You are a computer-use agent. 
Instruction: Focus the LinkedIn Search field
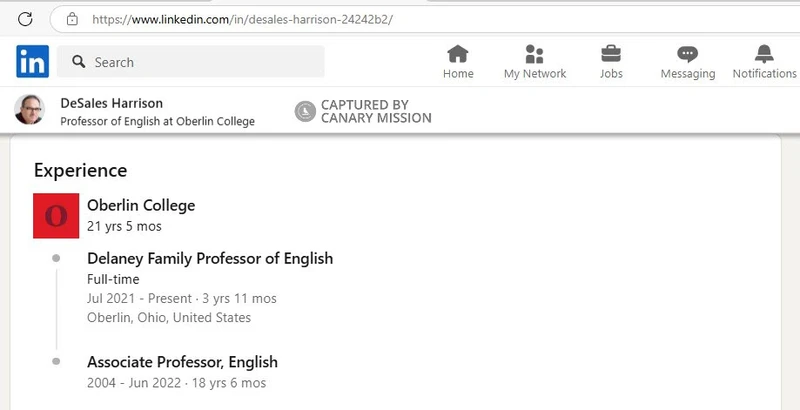(x=190, y=62)
